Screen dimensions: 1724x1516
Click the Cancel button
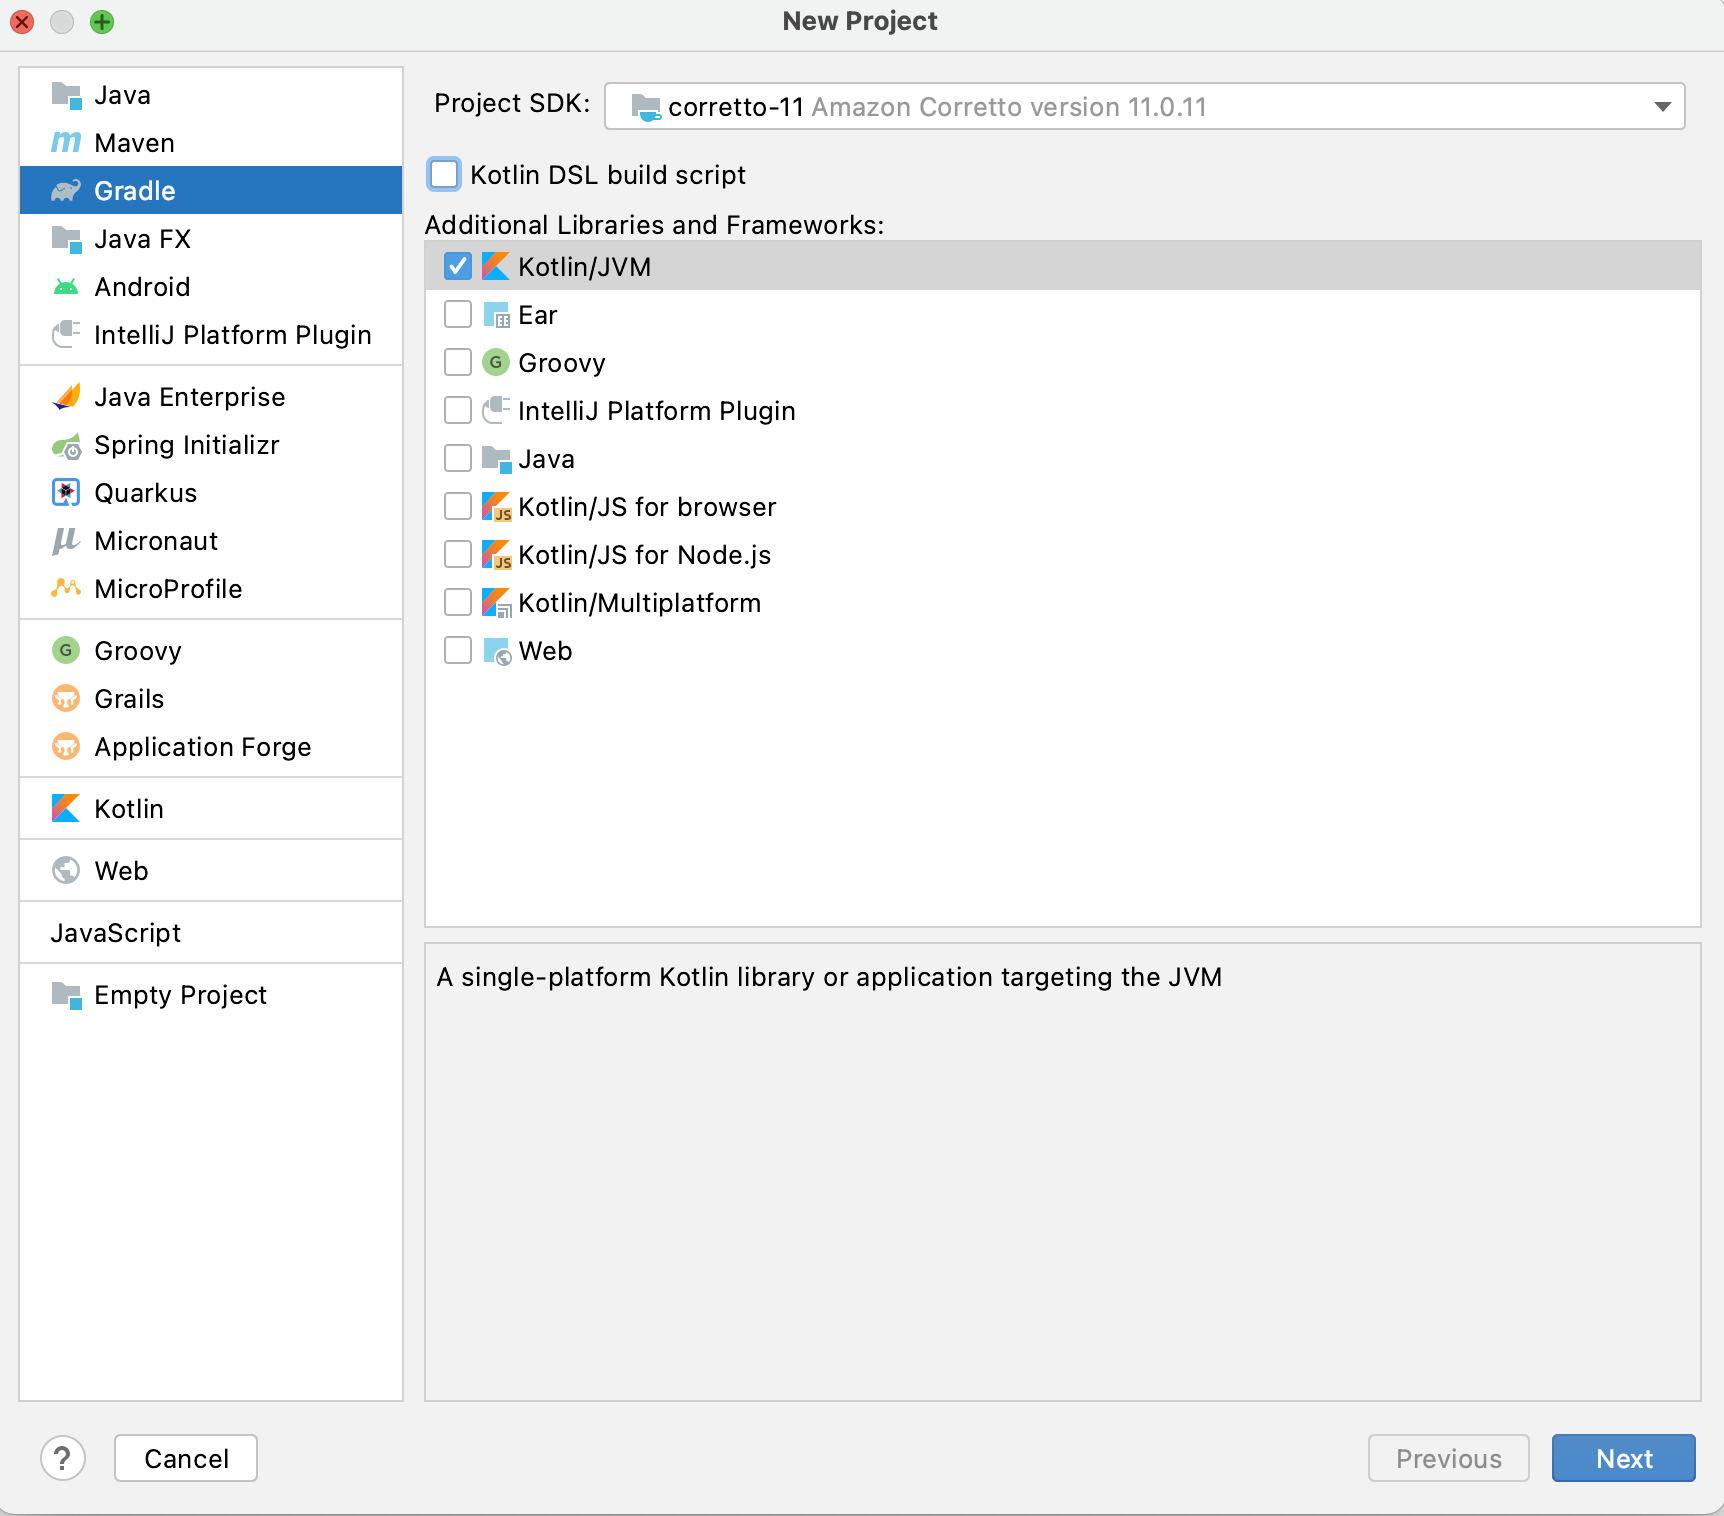tap(186, 1458)
